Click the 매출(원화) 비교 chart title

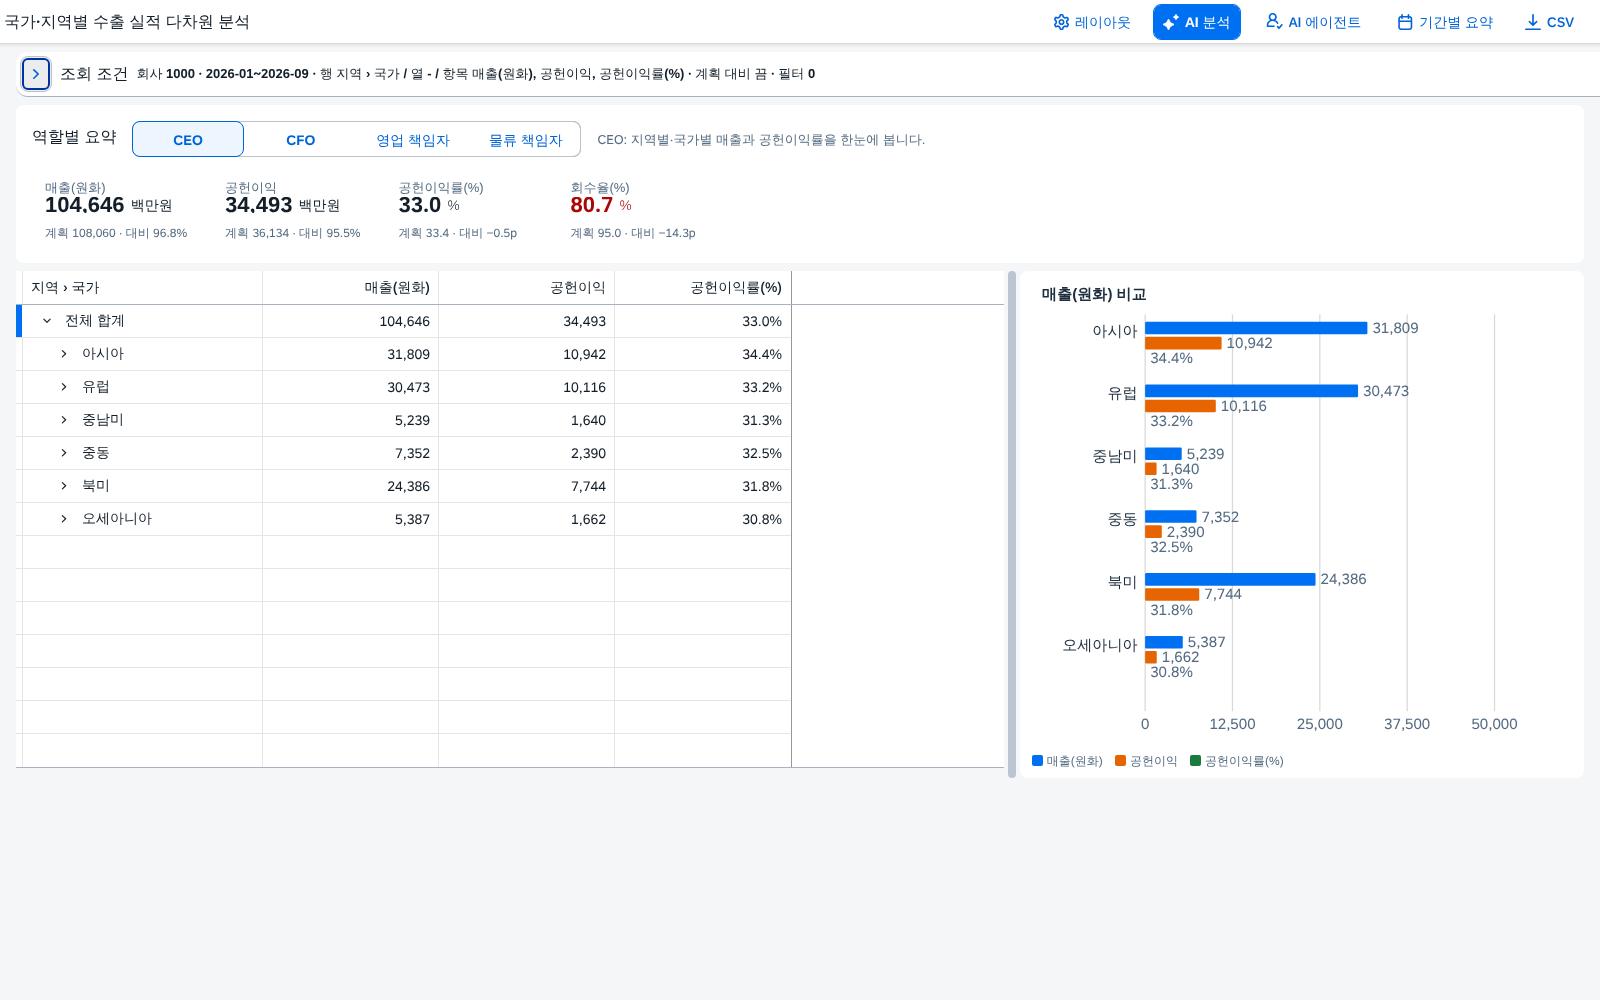pos(1094,294)
